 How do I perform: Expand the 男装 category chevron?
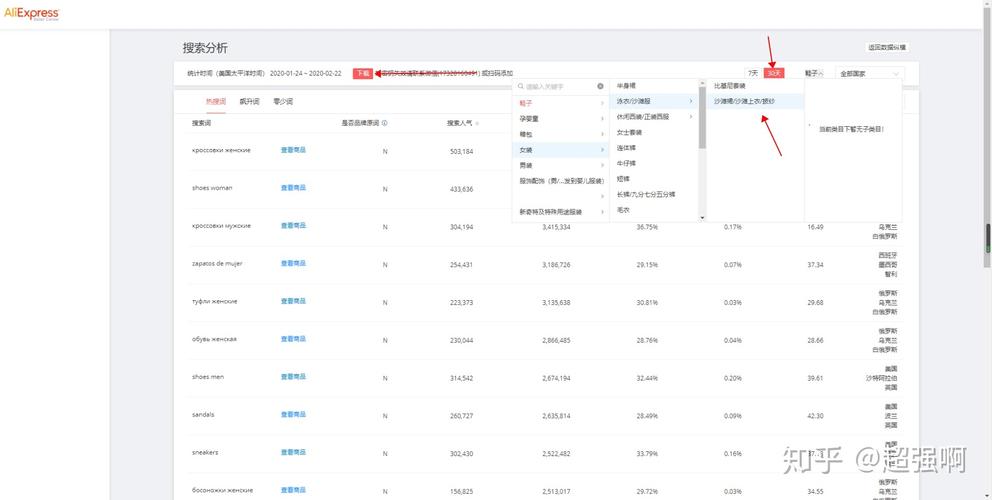click(x=602, y=165)
